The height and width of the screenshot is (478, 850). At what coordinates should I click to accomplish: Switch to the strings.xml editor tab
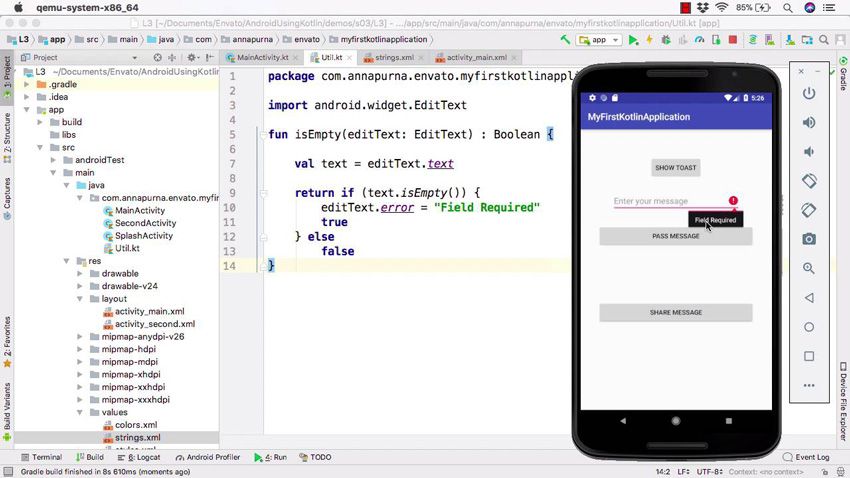click(393, 58)
